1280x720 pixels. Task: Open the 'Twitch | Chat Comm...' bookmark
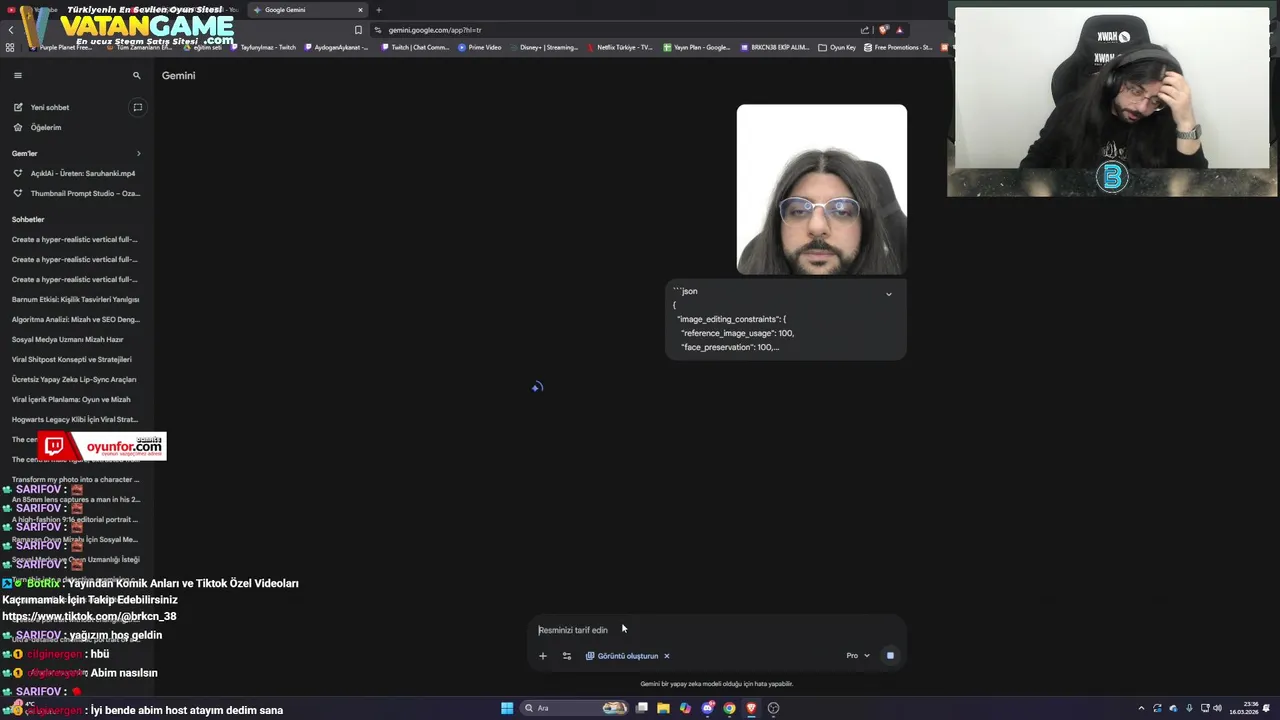tap(415, 47)
